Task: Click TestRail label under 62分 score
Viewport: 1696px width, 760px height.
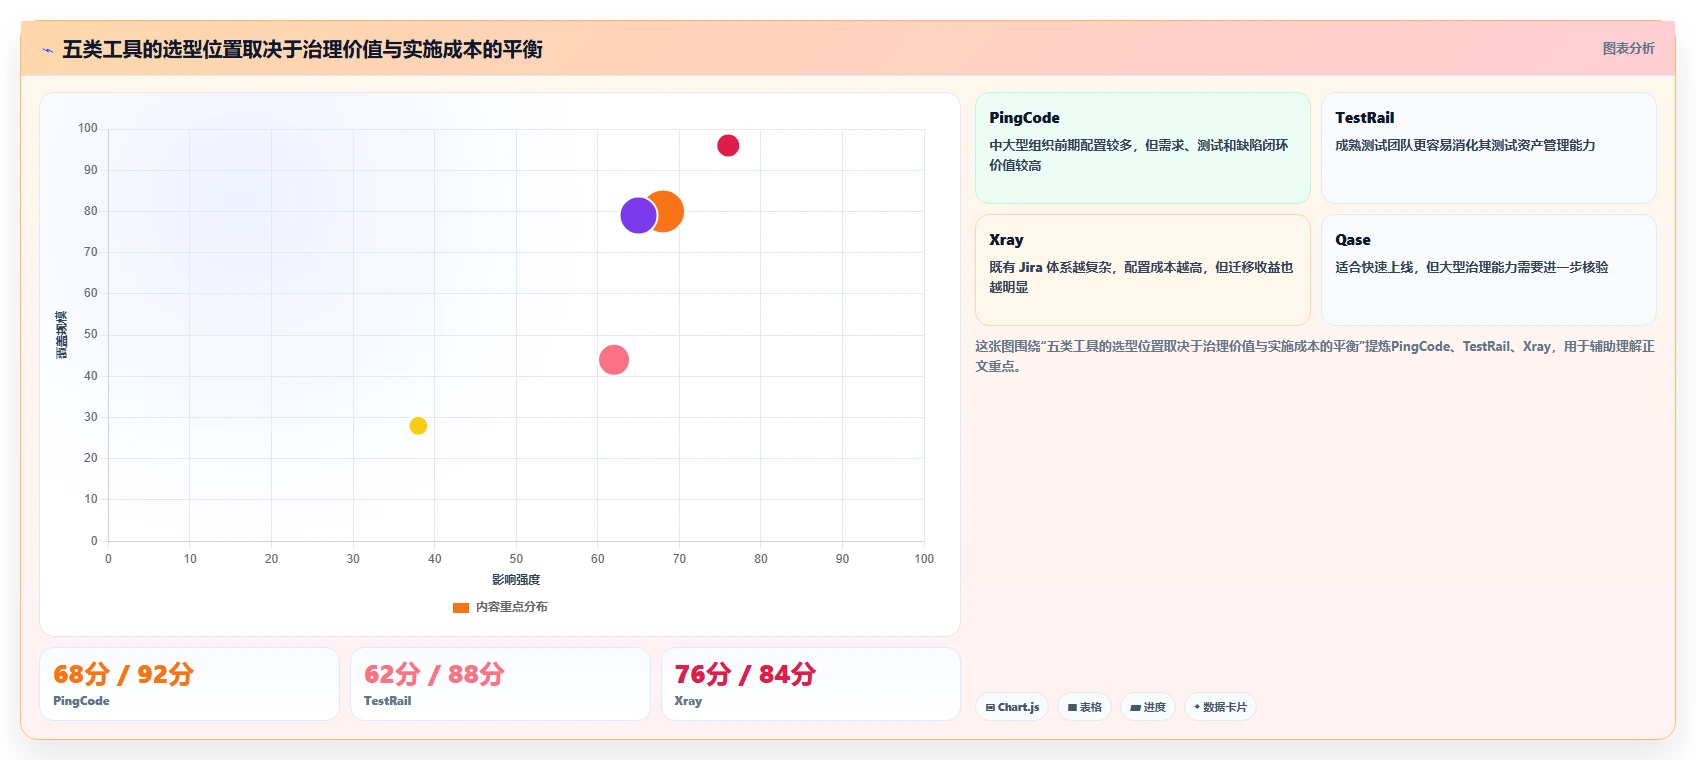Action: click(x=387, y=701)
